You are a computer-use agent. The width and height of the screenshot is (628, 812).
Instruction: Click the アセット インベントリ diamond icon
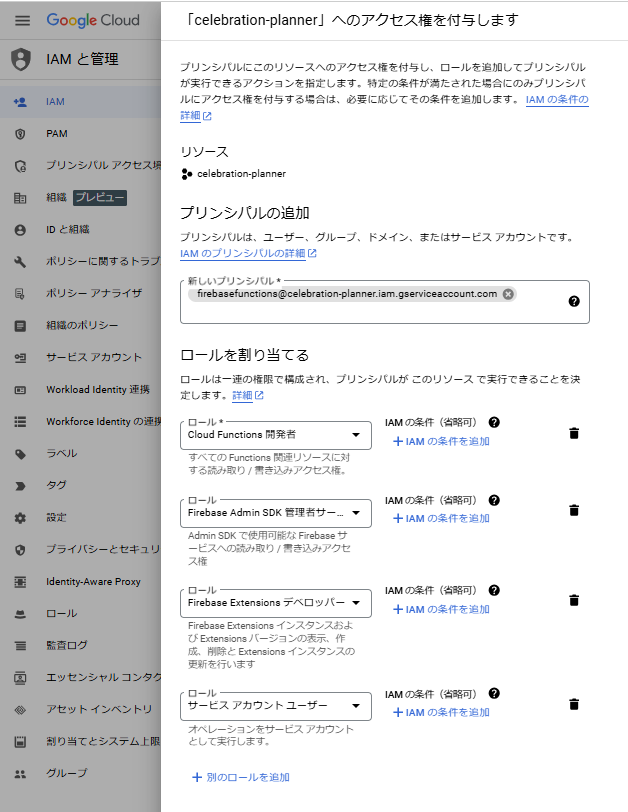tap(20, 710)
